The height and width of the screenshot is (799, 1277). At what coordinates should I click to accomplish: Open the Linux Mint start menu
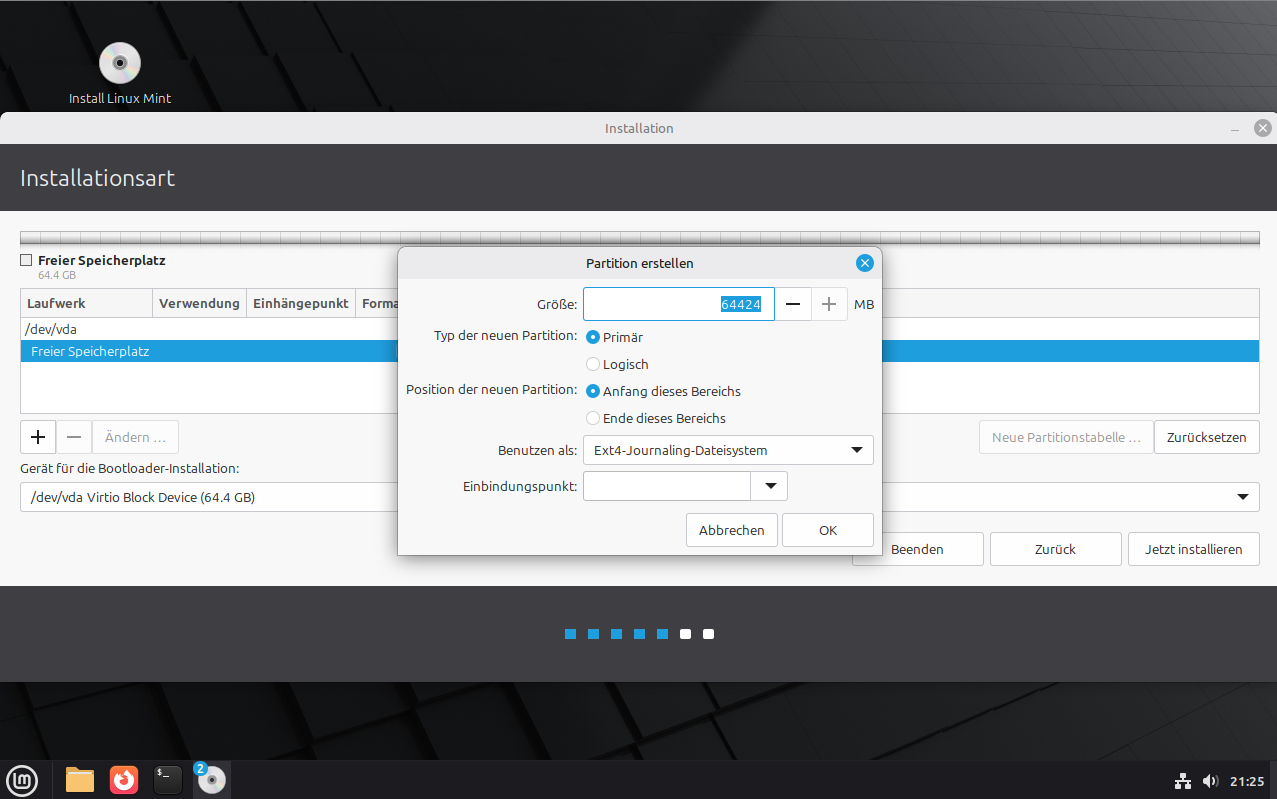point(22,779)
